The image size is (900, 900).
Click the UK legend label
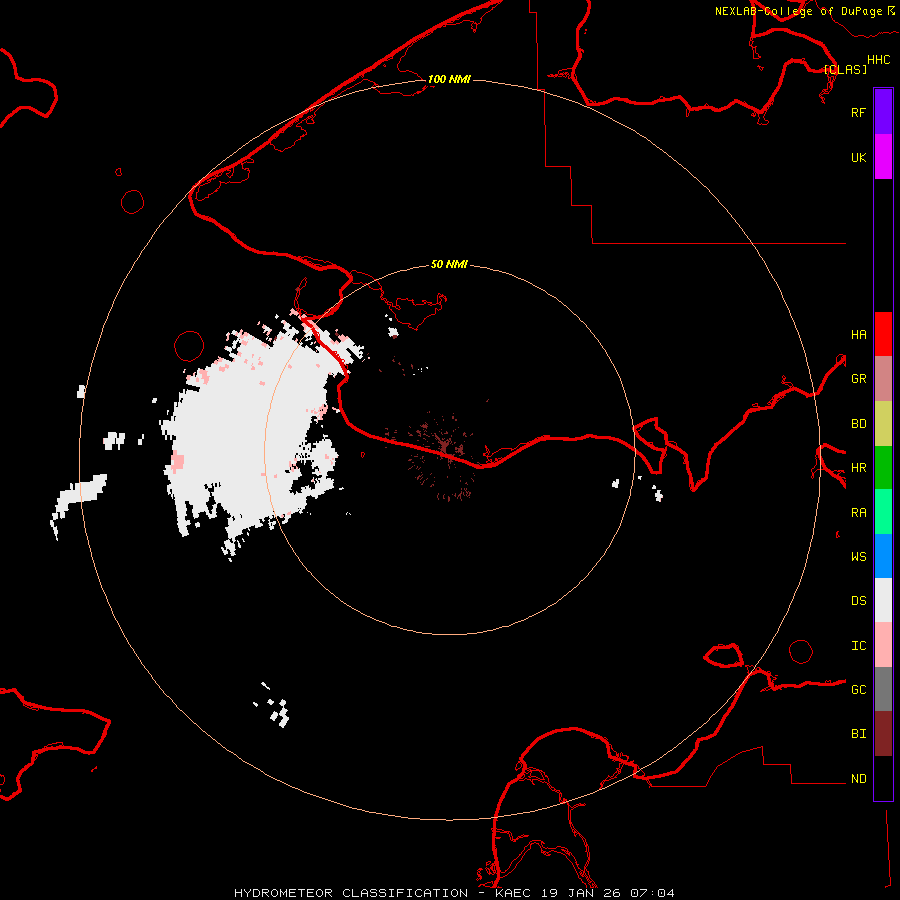[x=858, y=157]
